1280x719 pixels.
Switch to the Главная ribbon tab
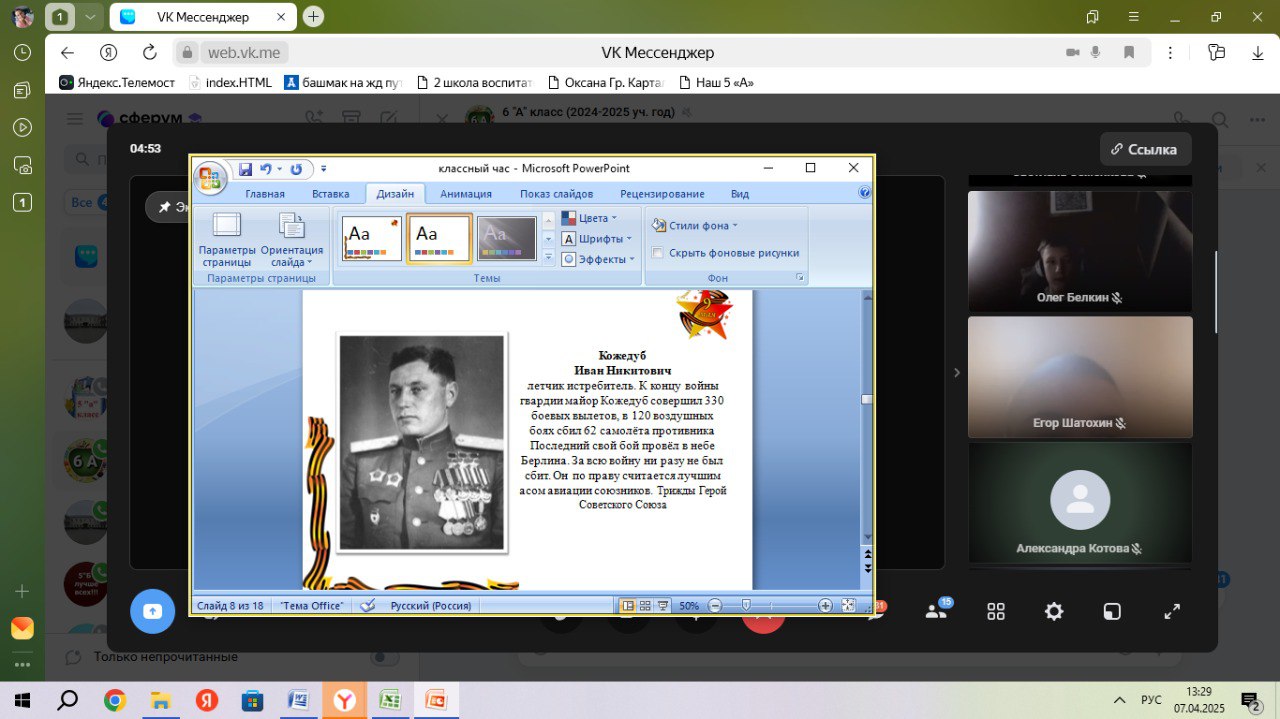coord(265,194)
